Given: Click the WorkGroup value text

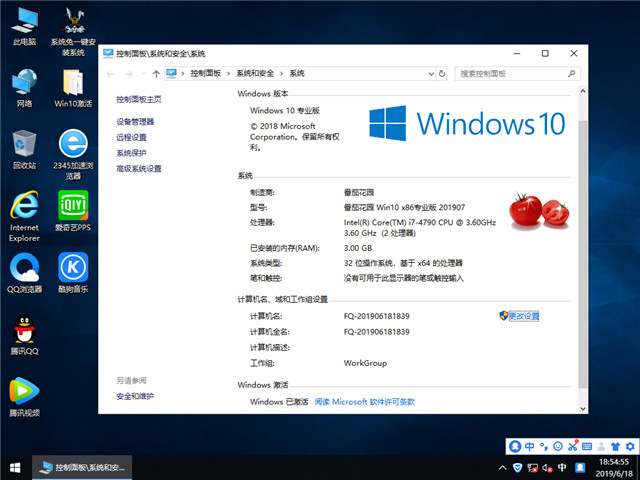Looking at the screenshot, I should point(365,363).
